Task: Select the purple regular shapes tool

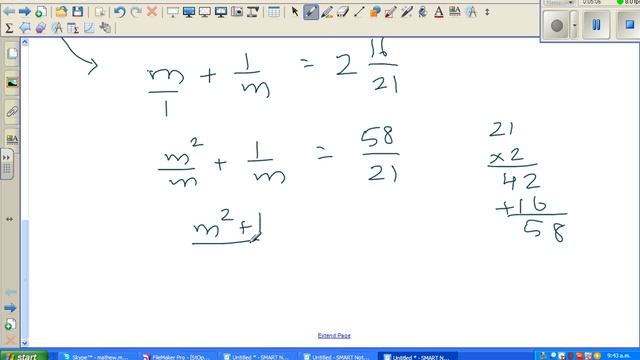Action: coord(41,28)
